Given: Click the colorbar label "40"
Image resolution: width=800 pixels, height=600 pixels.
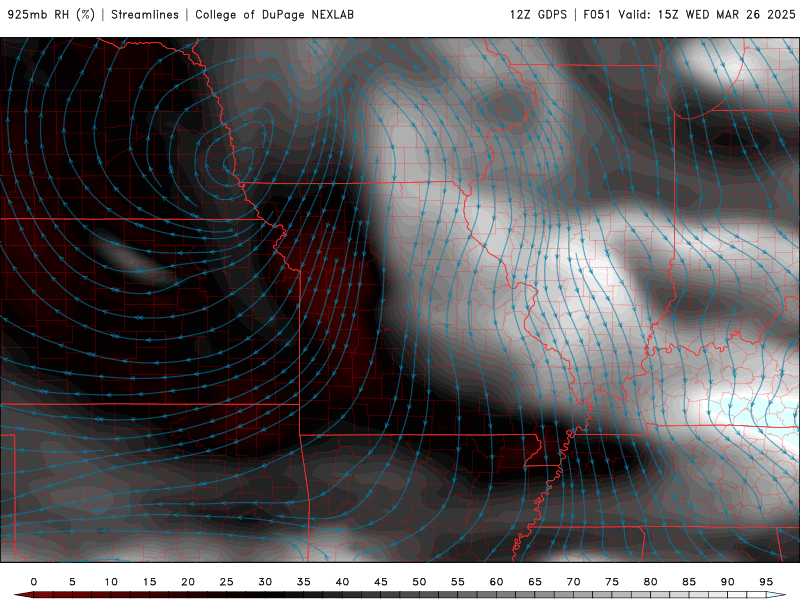Looking at the screenshot, I should 342,582.
